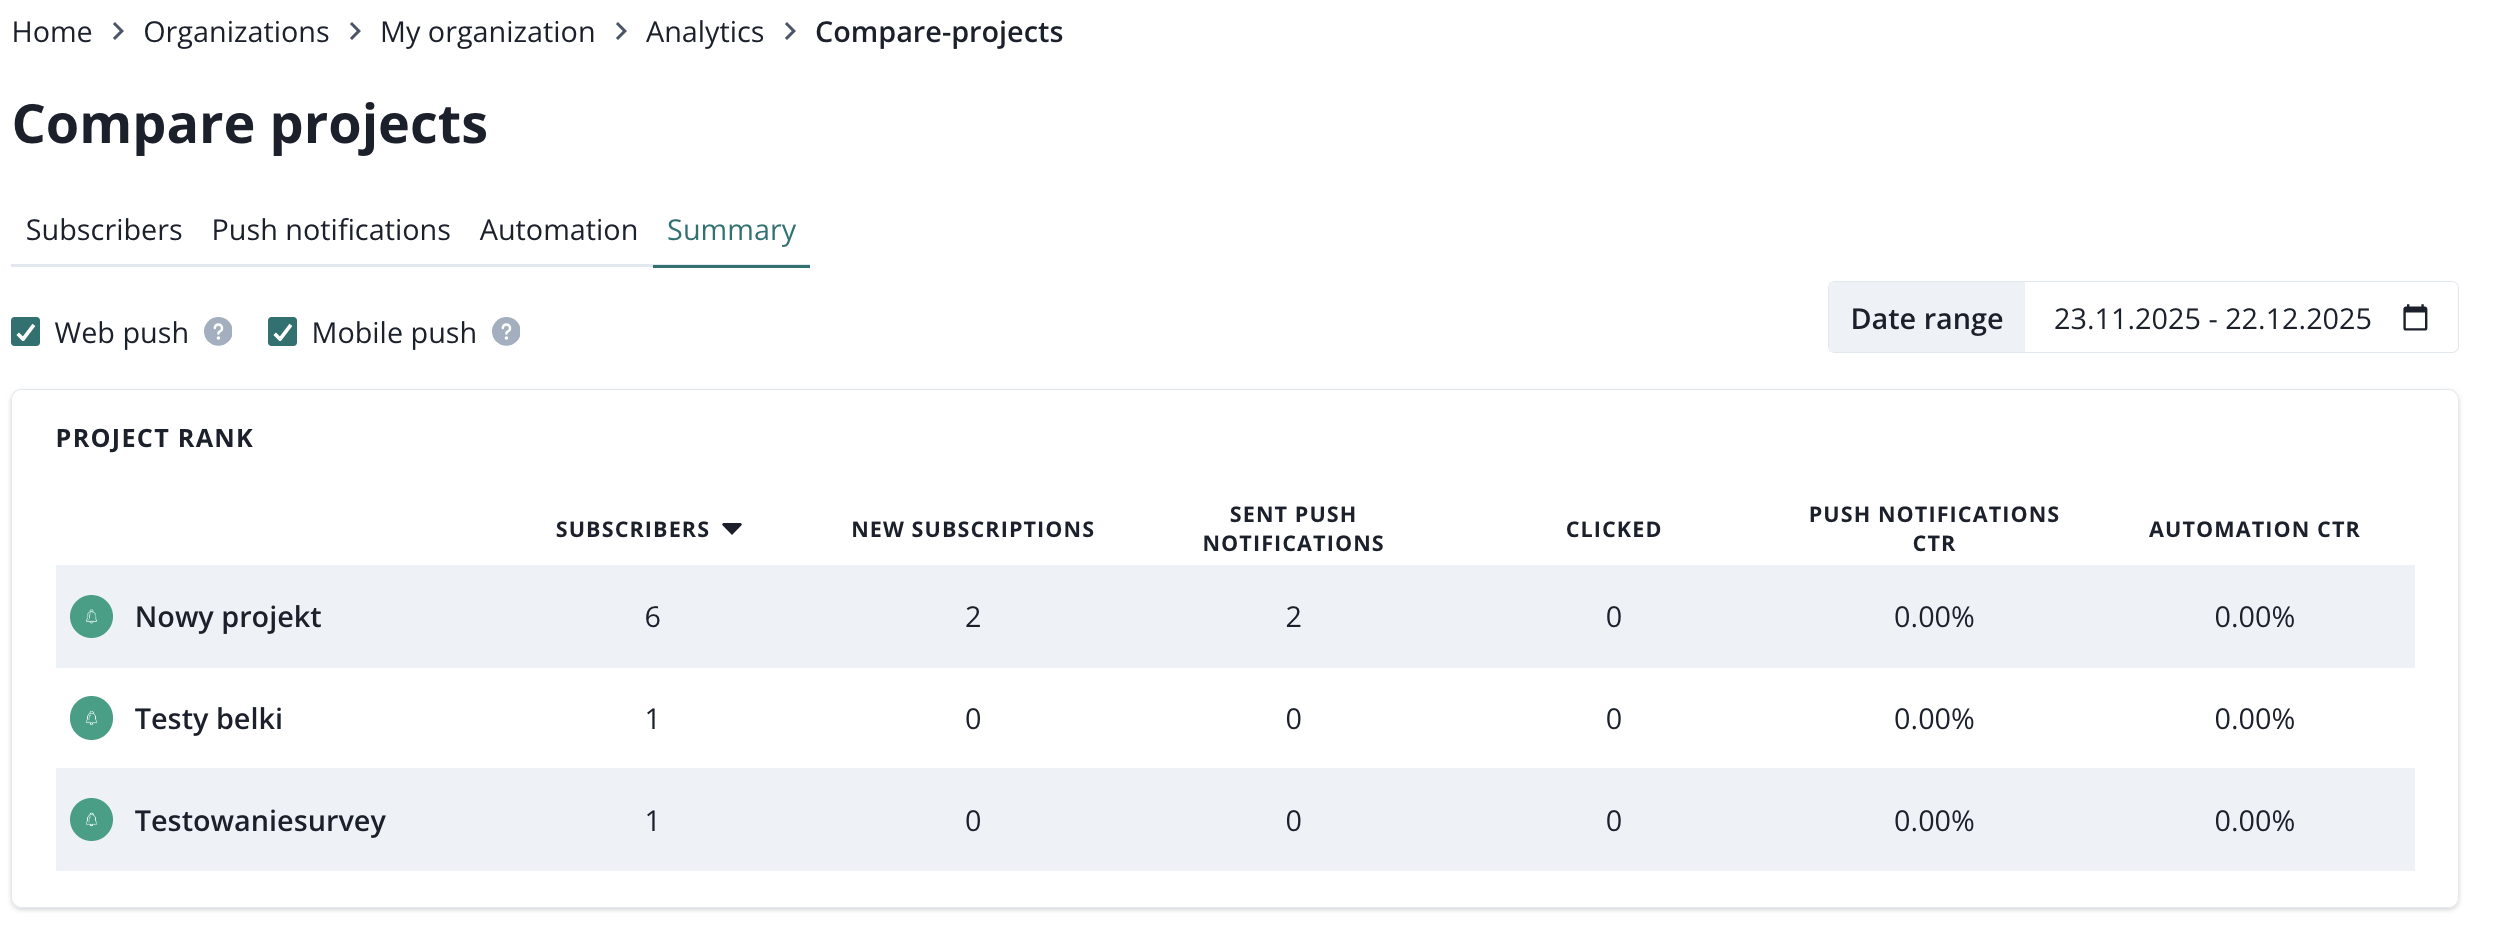Click the Testy belki bell icon

click(91, 719)
